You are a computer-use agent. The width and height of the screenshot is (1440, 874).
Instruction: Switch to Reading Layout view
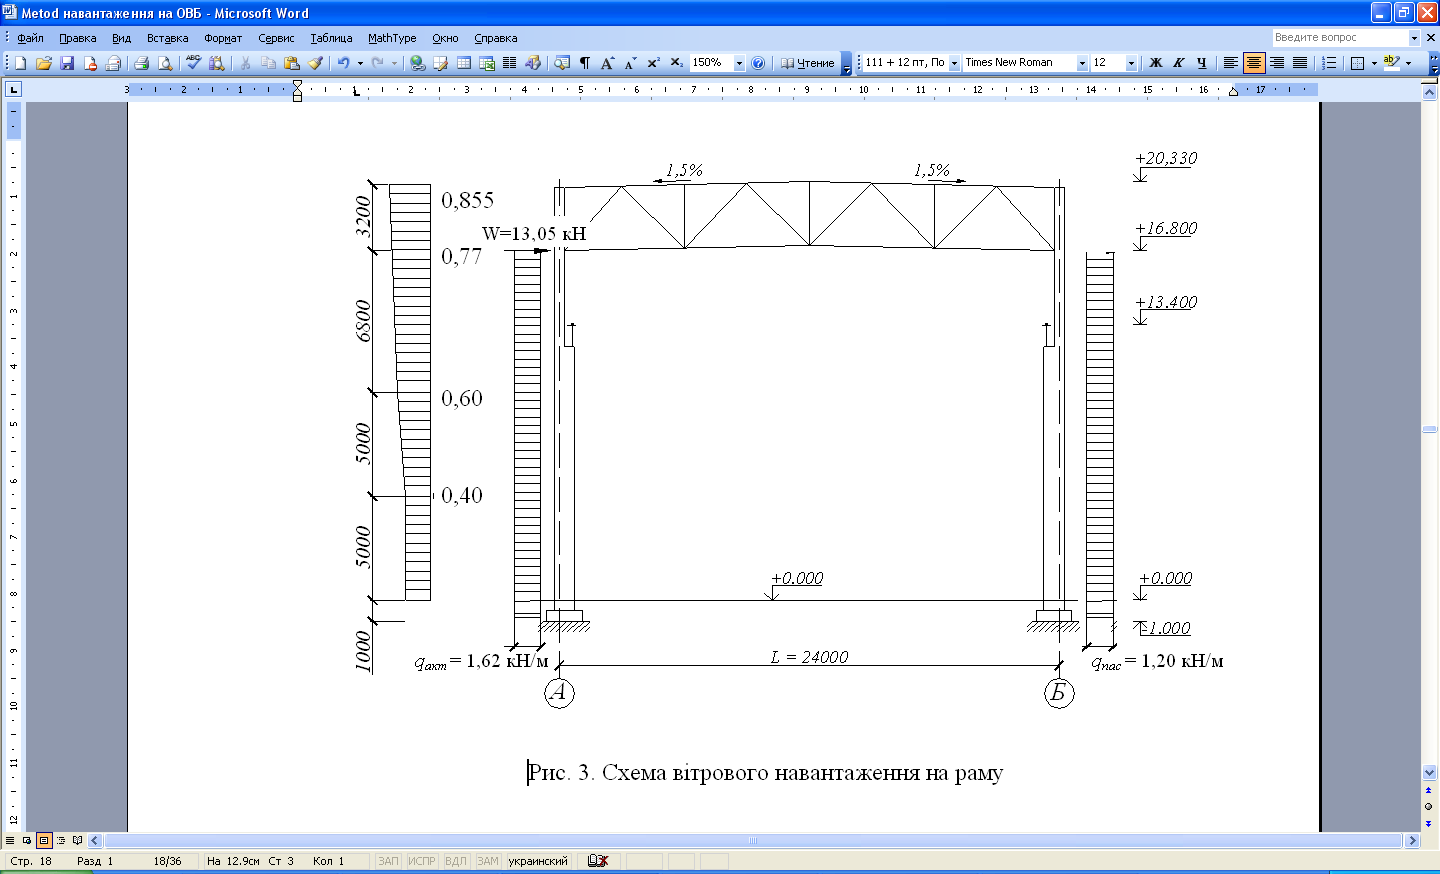77,841
